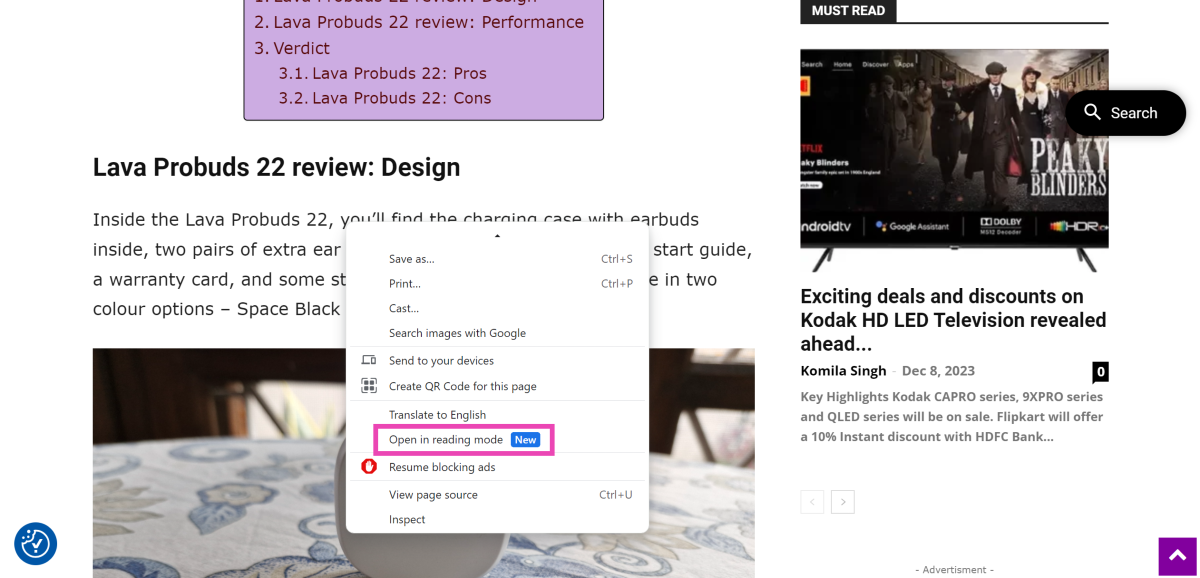Click the earbuds case photo
The height and width of the screenshot is (578, 1200).
tap(424, 463)
